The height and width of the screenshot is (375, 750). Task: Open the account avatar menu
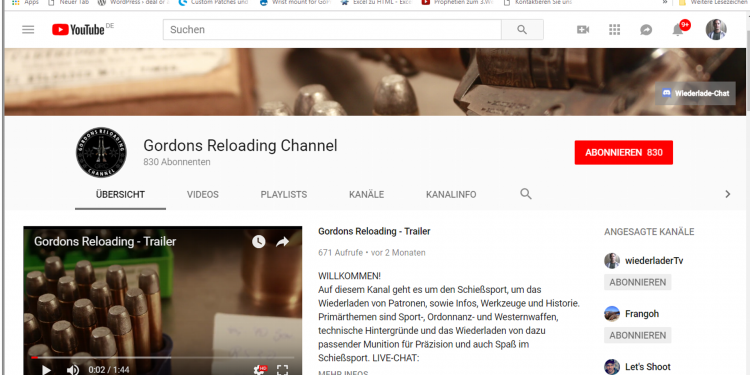[716, 30]
